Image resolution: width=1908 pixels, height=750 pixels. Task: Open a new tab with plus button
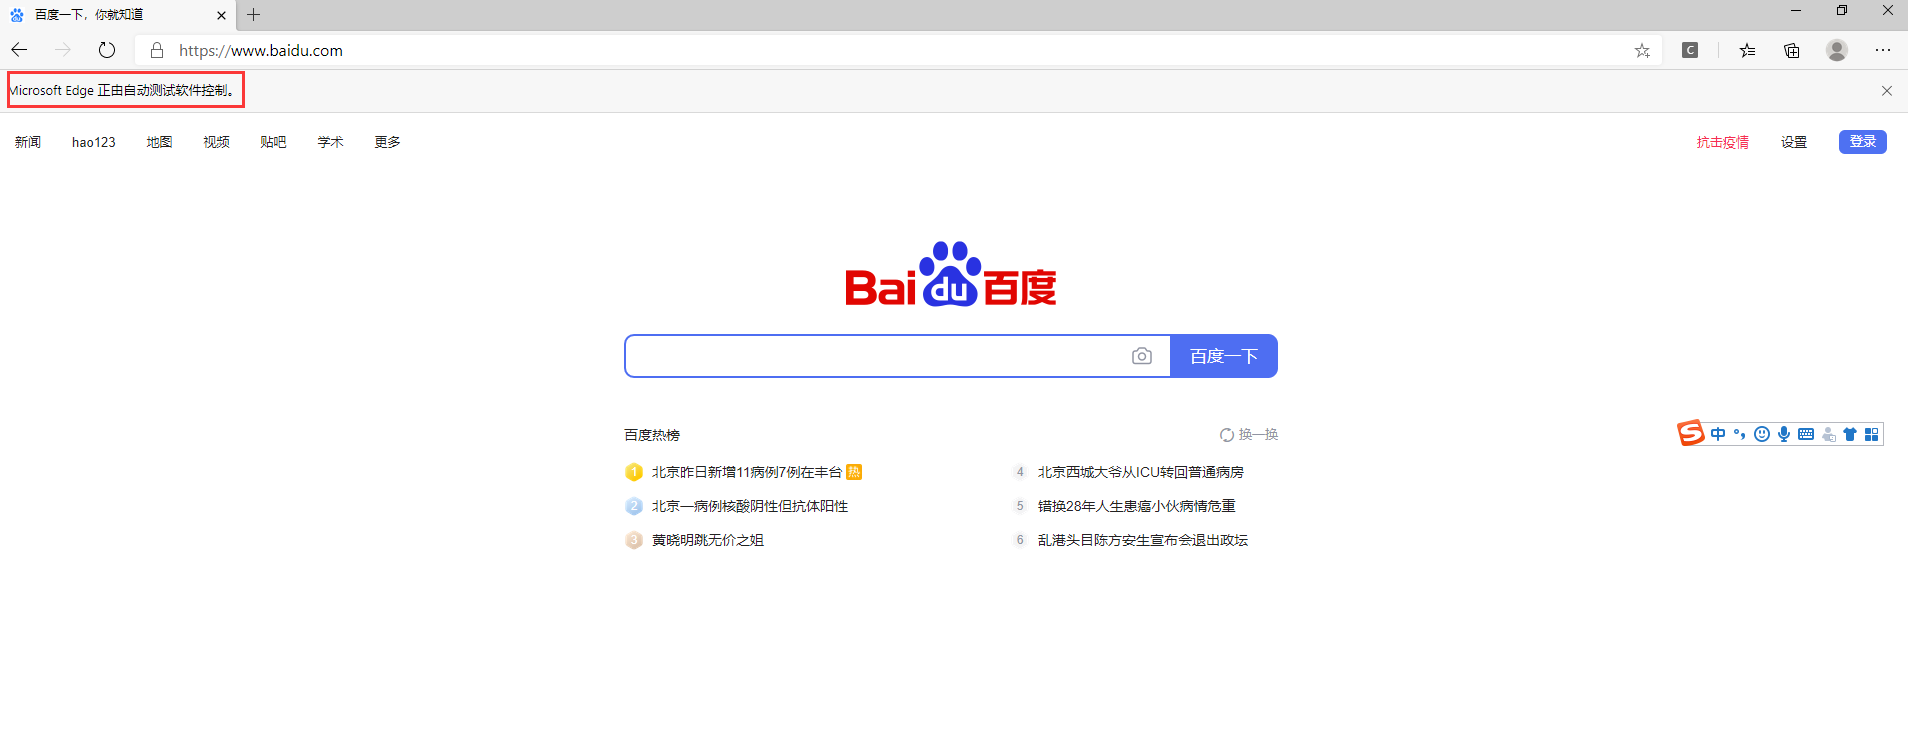pos(254,14)
